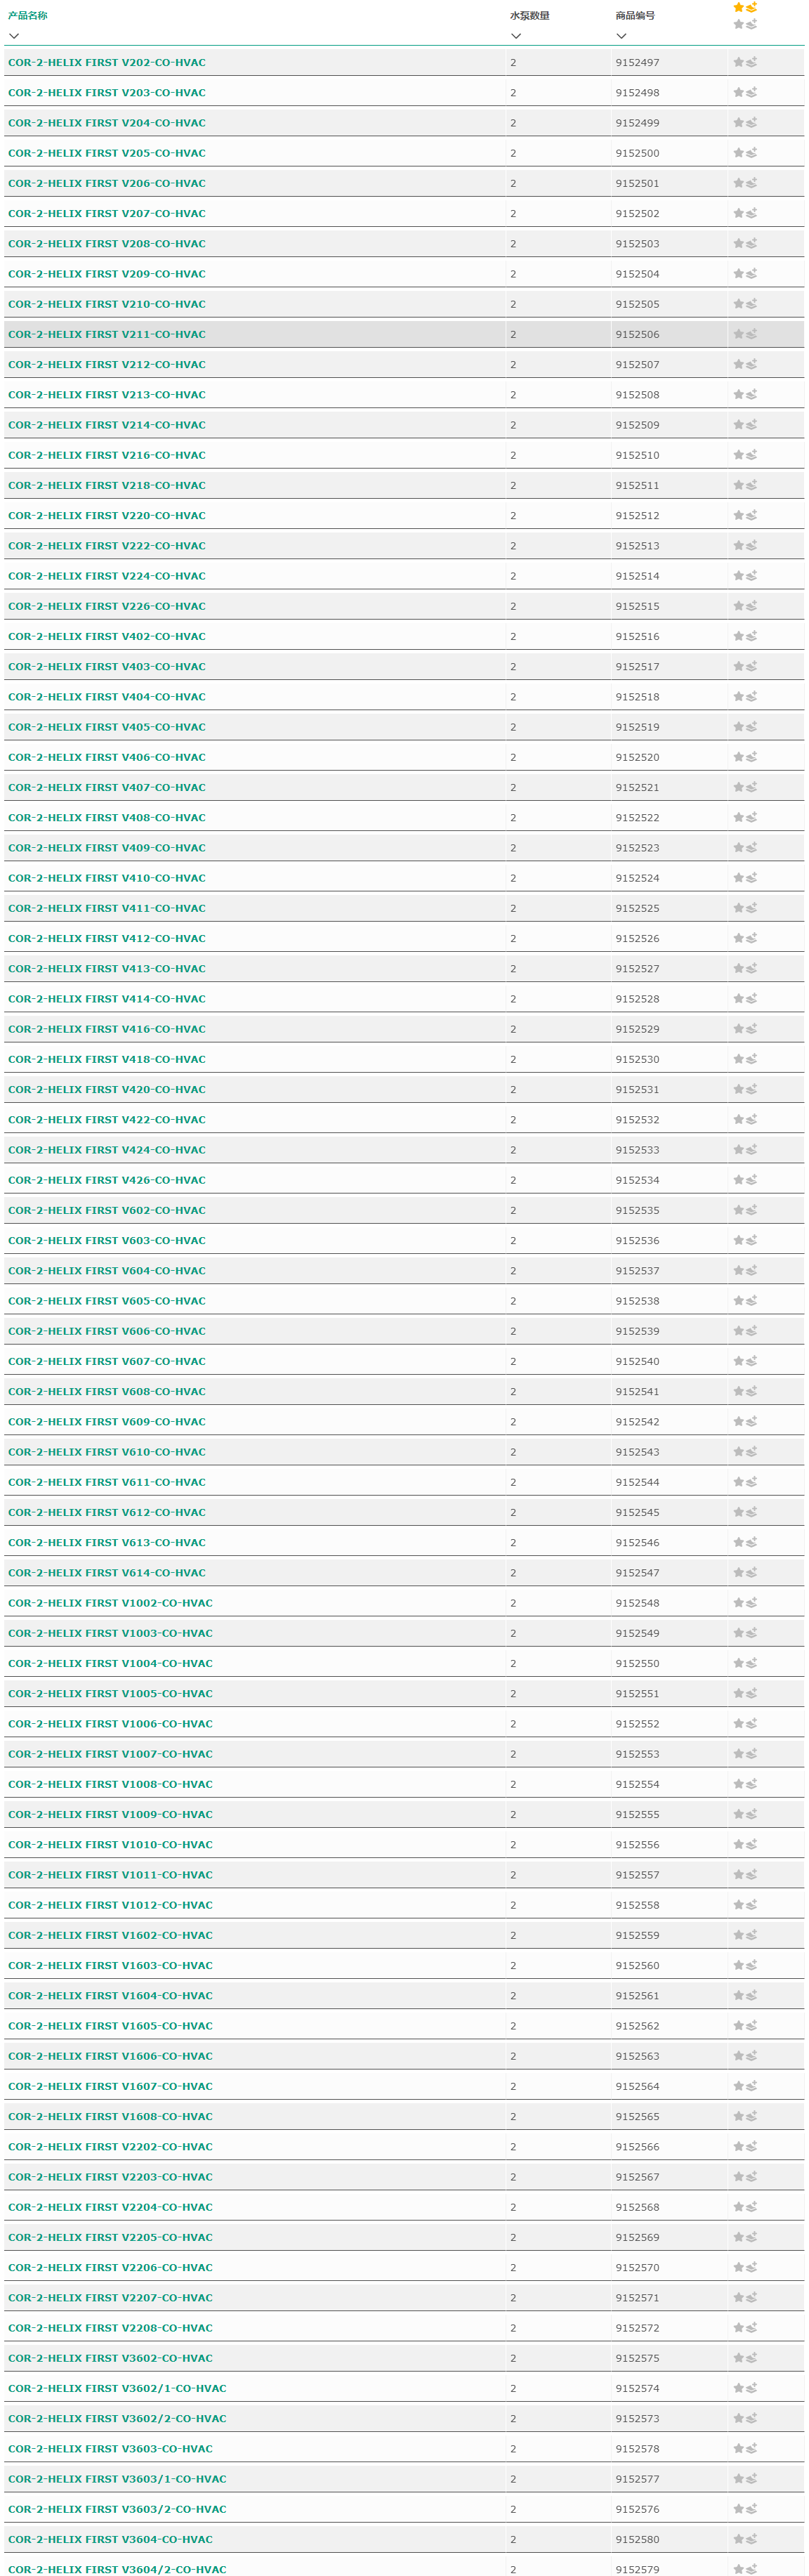Viewport: 809px width, 2576px height.
Task: Click item number 9152528
Action: (638, 999)
